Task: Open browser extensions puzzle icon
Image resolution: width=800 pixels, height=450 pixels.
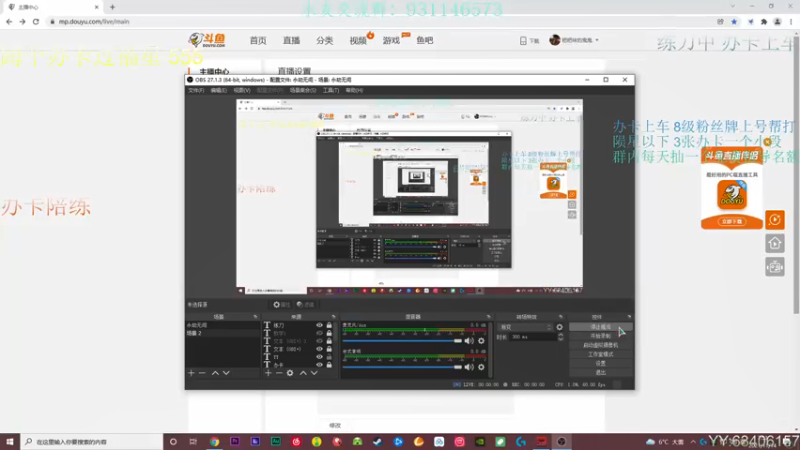Action: (764, 21)
